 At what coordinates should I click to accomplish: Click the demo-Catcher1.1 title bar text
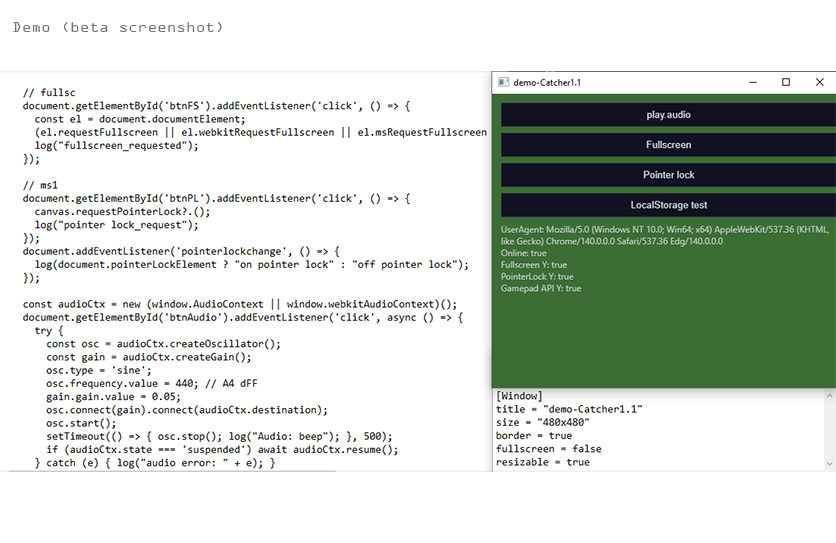[x=547, y=83]
